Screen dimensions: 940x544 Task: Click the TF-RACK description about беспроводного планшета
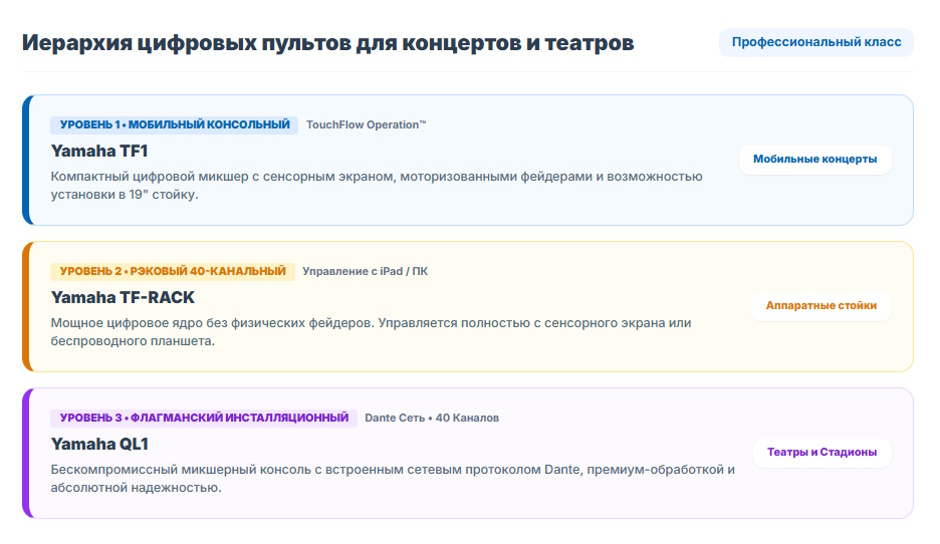pos(370,332)
